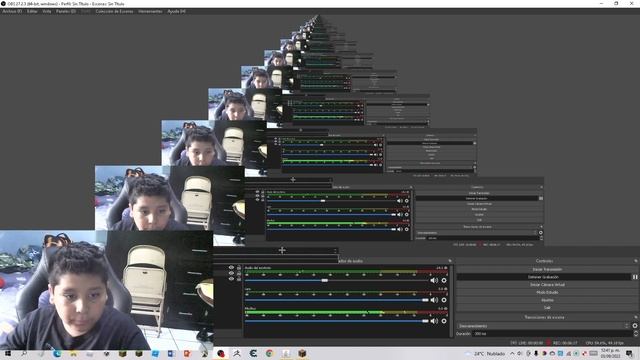This screenshot has height=360, width=640.
Task: Click the OBS Studio taskbar icon
Action: pyautogui.click(x=221, y=353)
